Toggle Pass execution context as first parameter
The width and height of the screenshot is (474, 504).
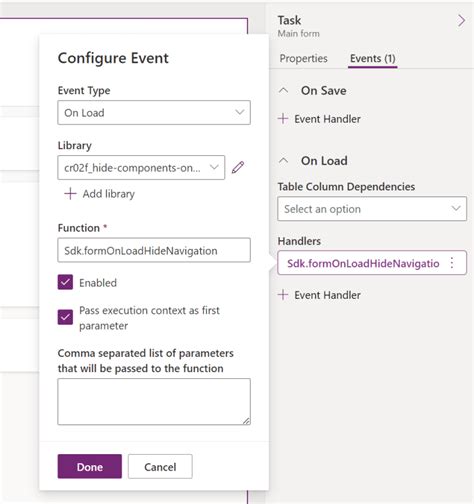[x=65, y=317]
